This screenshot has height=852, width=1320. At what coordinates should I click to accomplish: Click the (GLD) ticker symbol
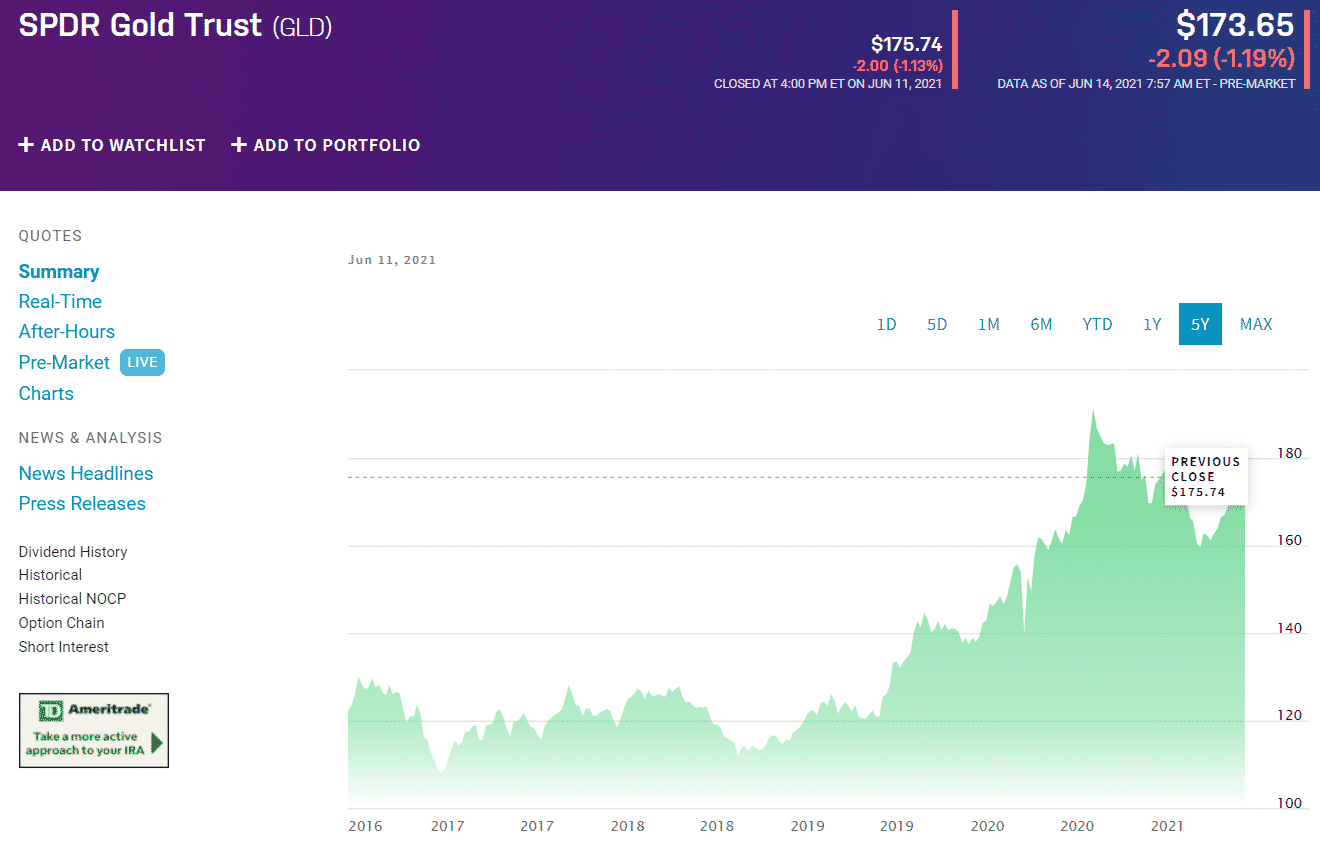pos(302,27)
